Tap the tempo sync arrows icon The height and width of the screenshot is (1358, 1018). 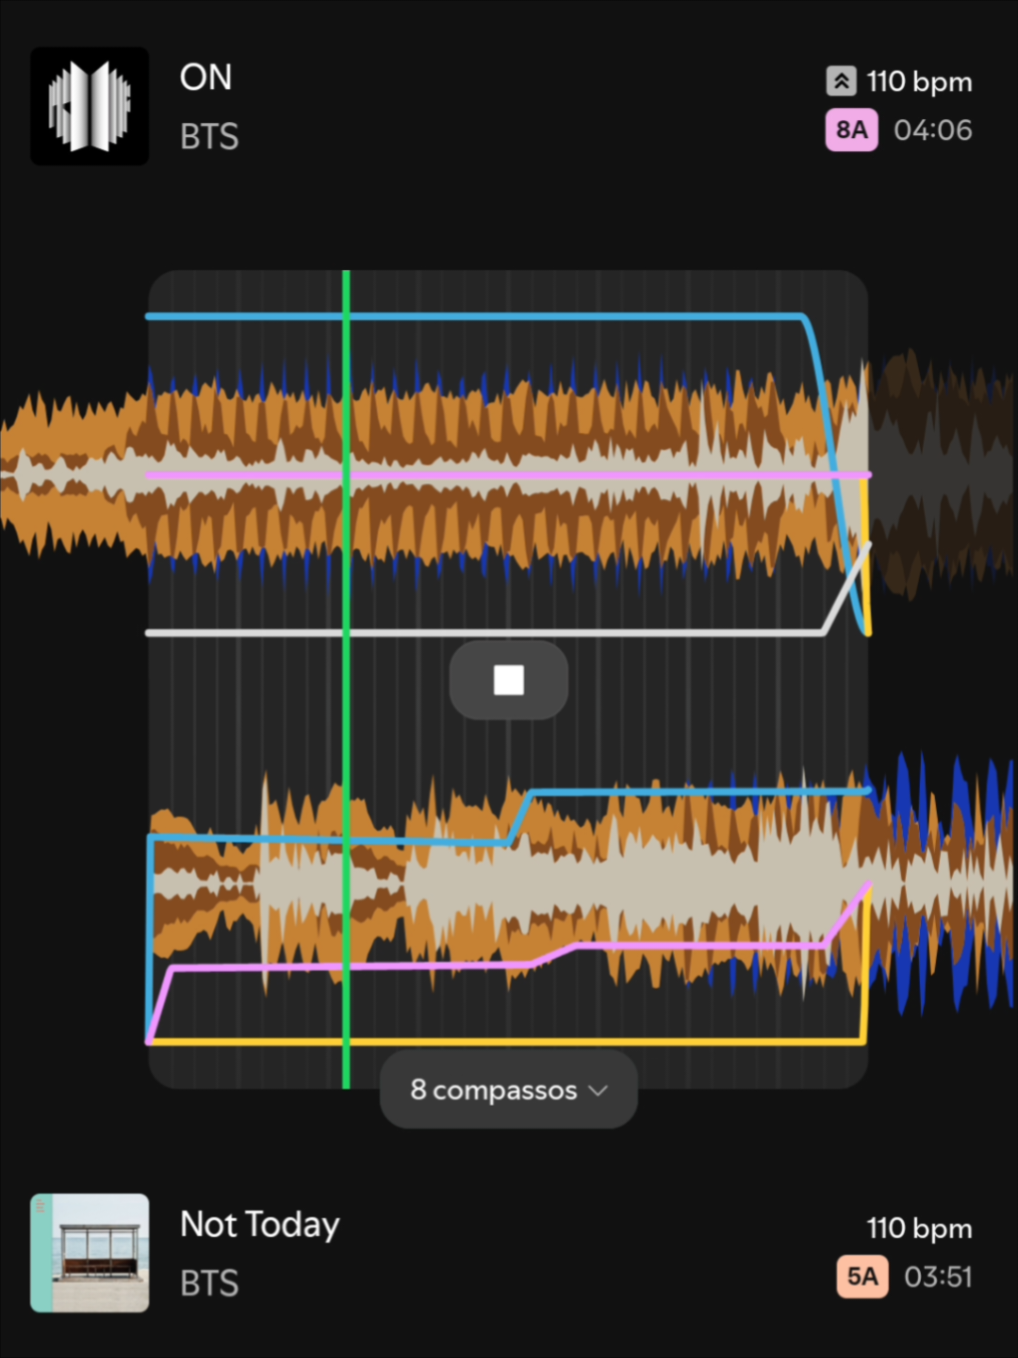[x=841, y=81]
